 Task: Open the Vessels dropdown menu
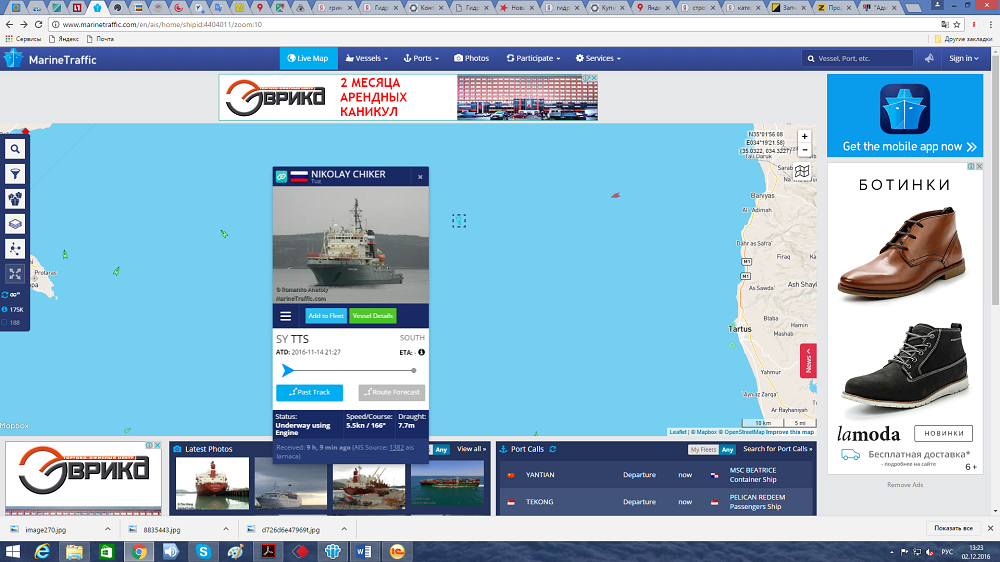(x=367, y=58)
